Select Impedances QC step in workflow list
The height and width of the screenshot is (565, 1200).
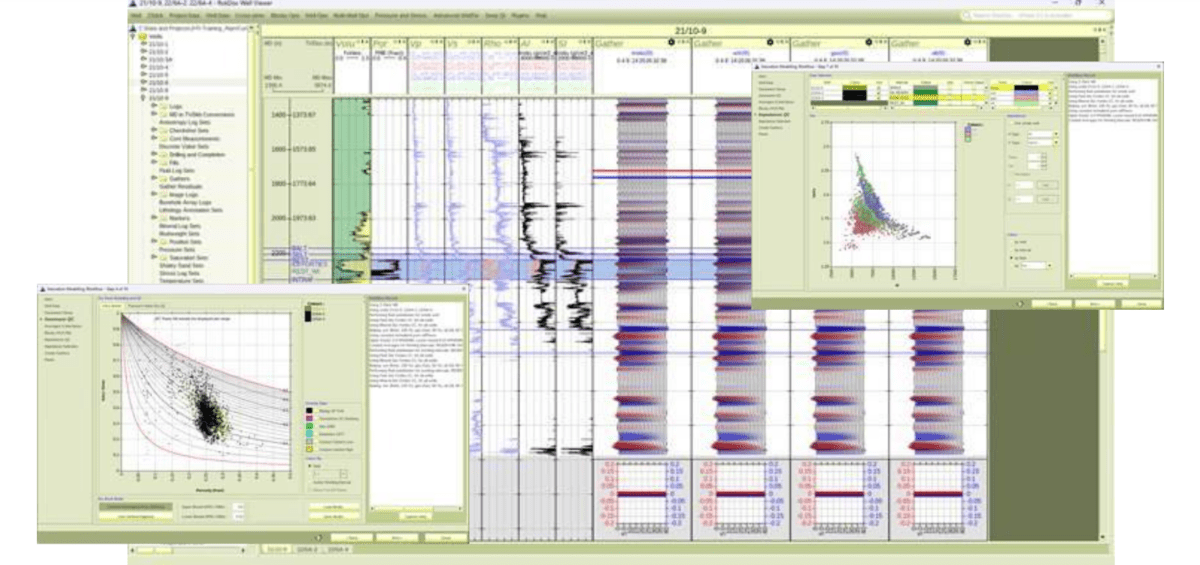[772, 115]
